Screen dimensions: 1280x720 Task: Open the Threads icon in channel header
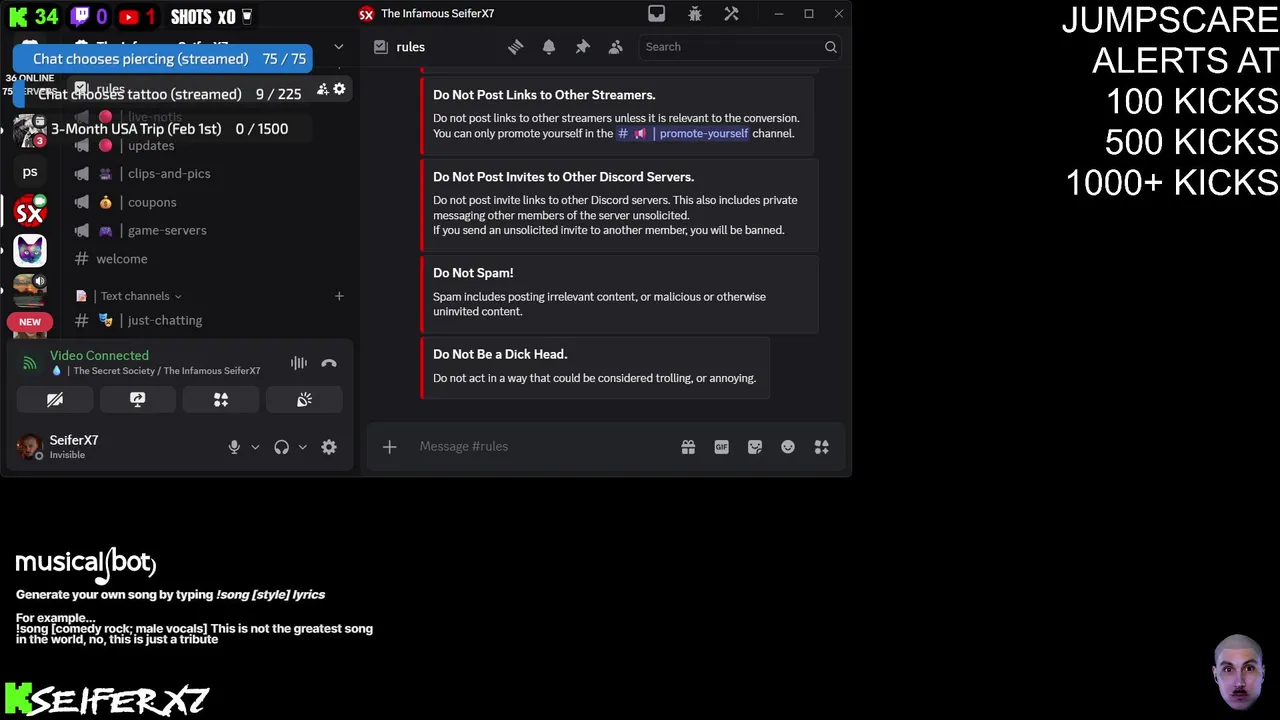[515, 47]
